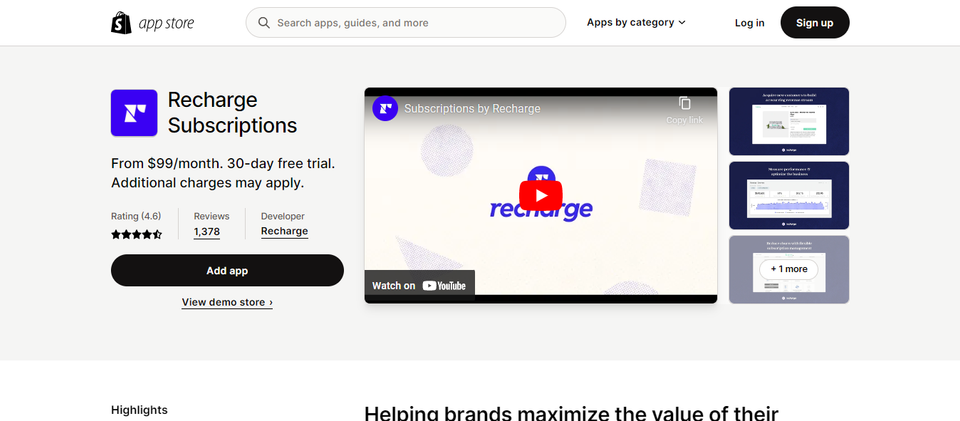Open the Shopify app store logo
Viewport: 960px width, 421px height.
click(152, 23)
